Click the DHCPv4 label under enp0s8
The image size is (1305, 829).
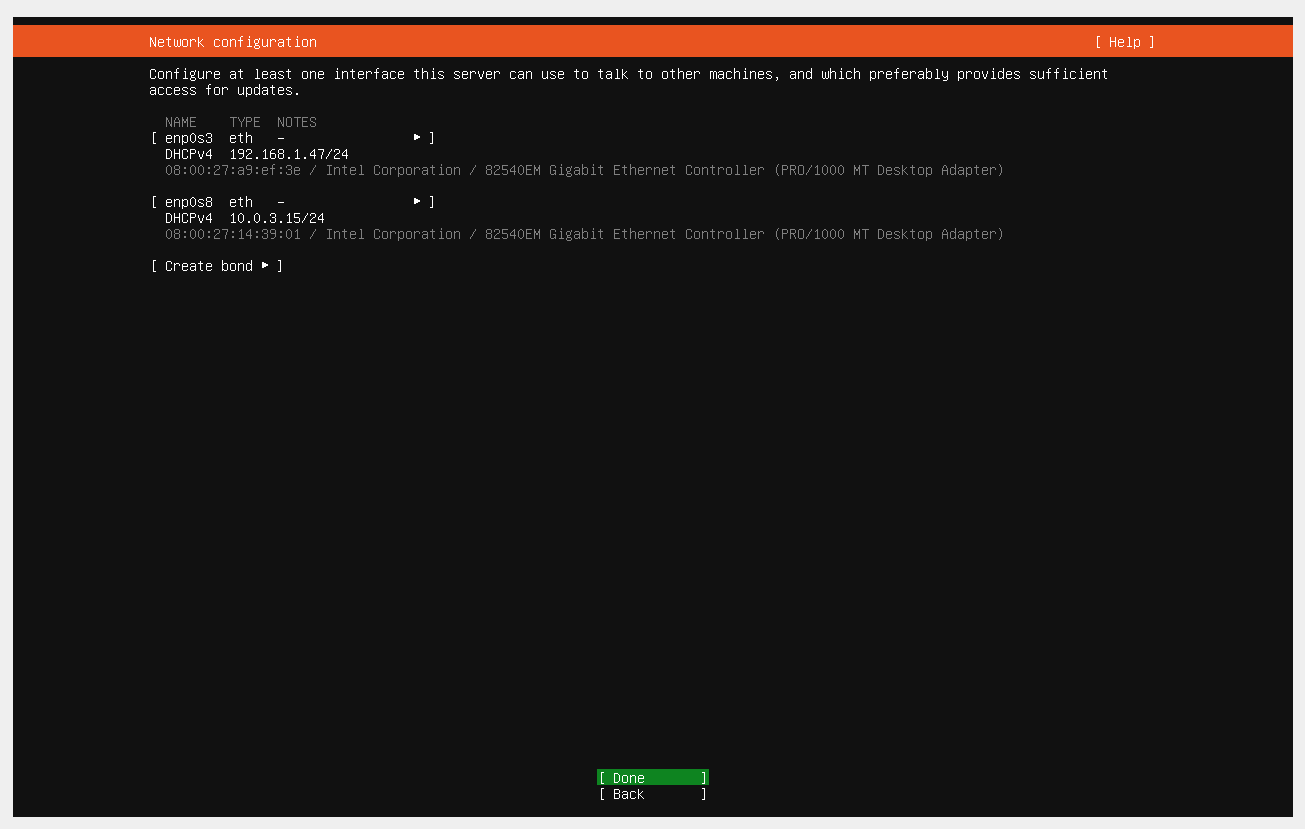(189, 218)
